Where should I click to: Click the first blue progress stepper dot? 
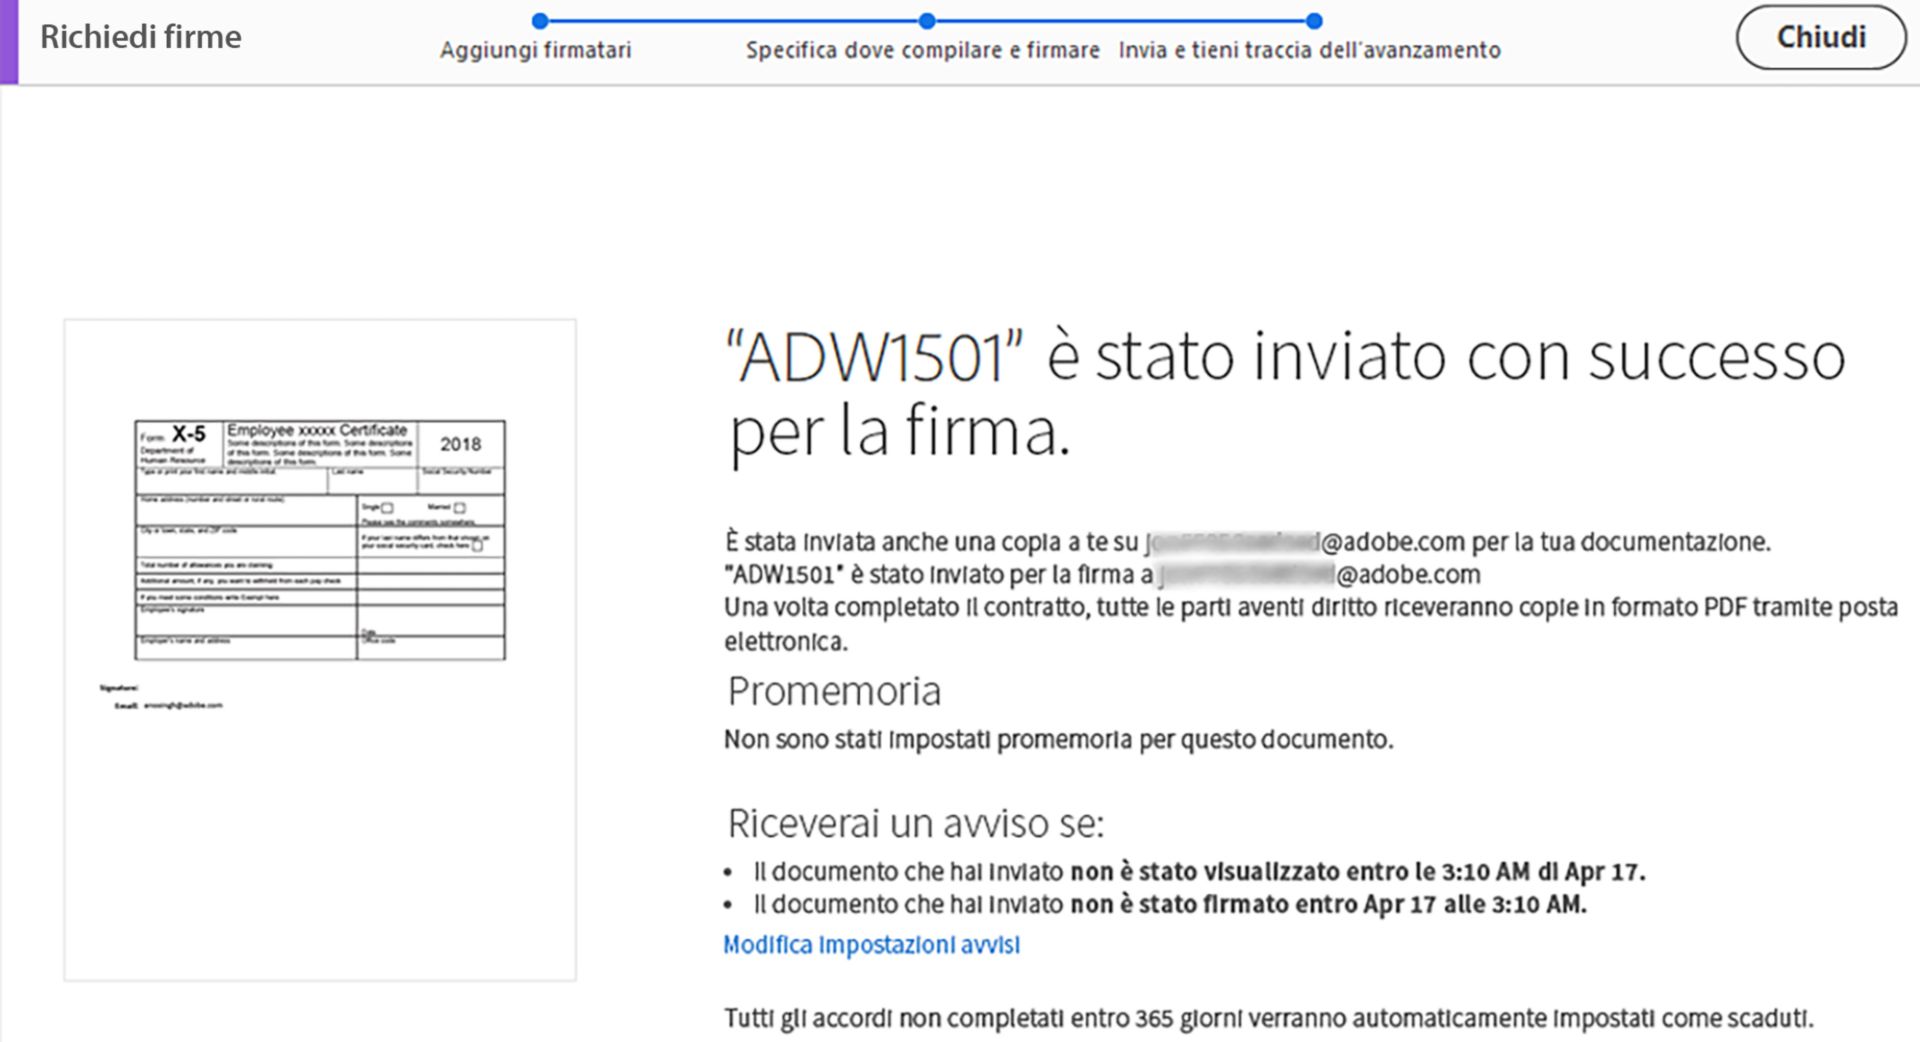[540, 18]
